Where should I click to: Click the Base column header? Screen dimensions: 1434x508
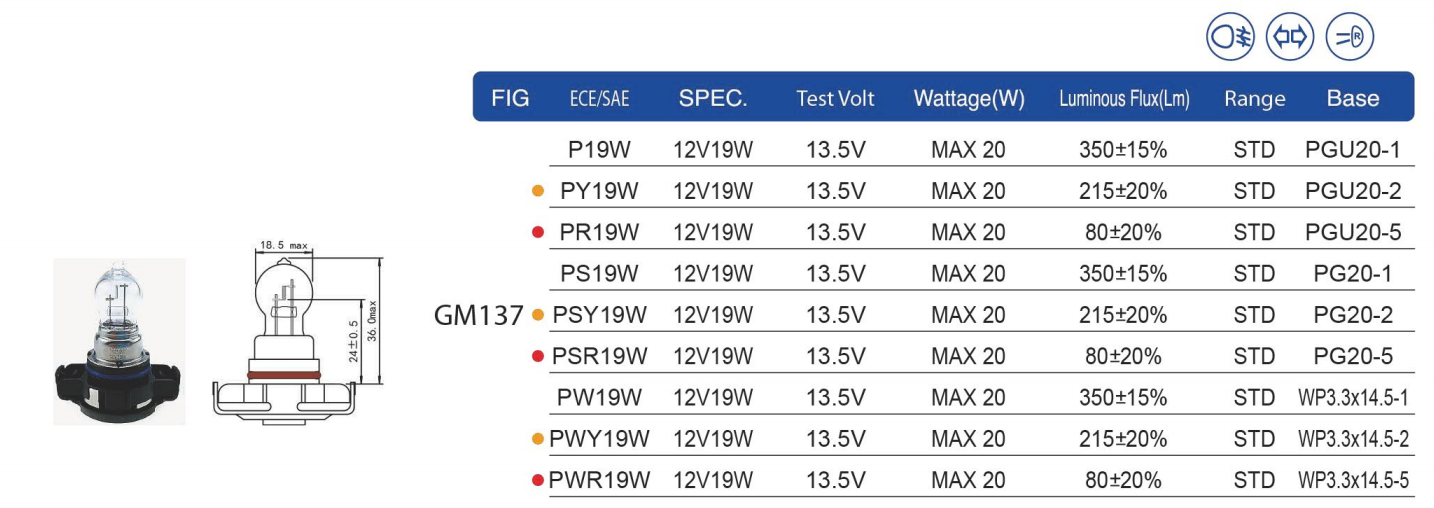pyautogui.click(x=1353, y=99)
